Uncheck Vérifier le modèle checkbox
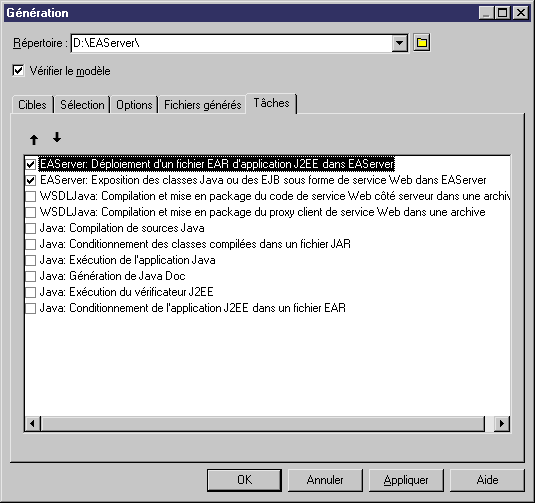 tap(18, 71)
